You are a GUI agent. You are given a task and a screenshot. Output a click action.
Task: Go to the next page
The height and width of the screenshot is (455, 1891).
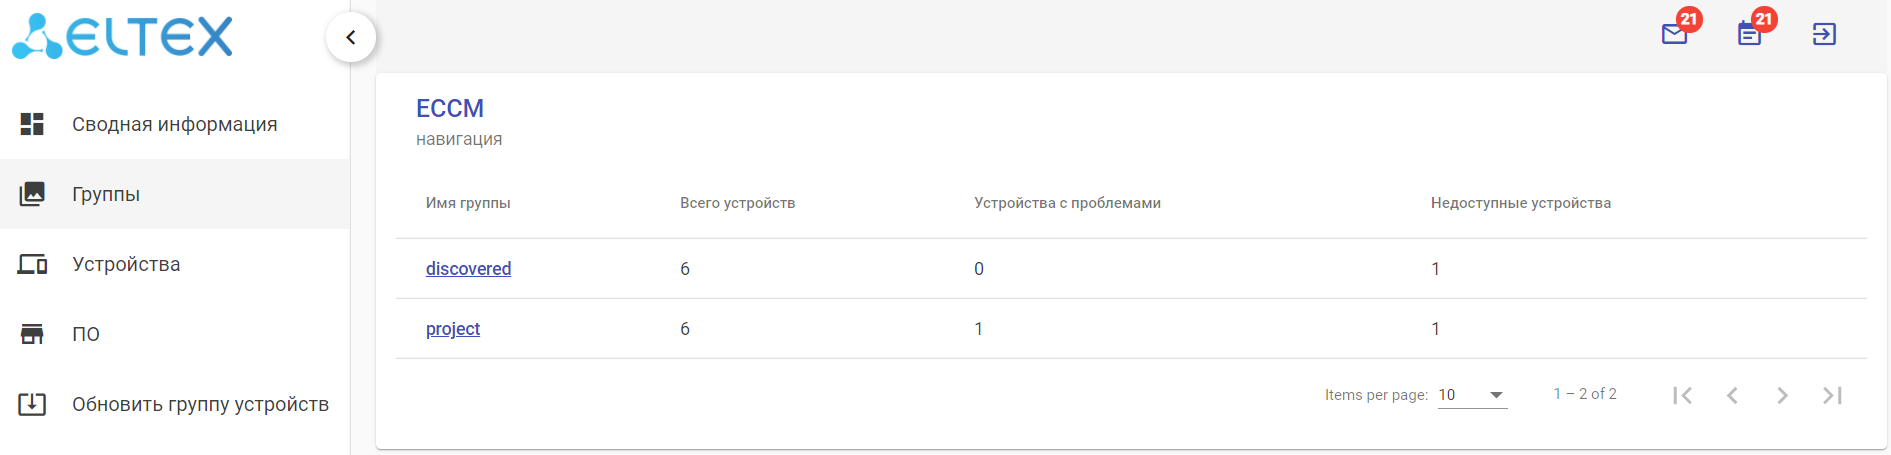click(1782, 395)
